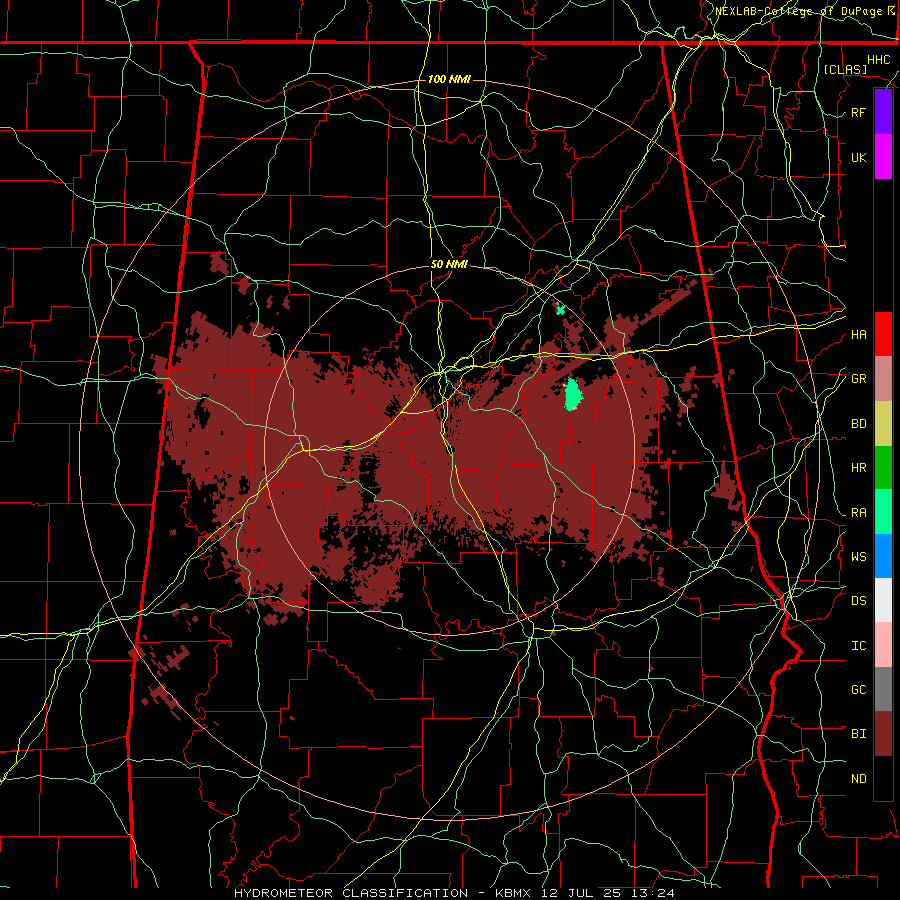Click the yellow BD legend swatch

click(x=883, y=423)
